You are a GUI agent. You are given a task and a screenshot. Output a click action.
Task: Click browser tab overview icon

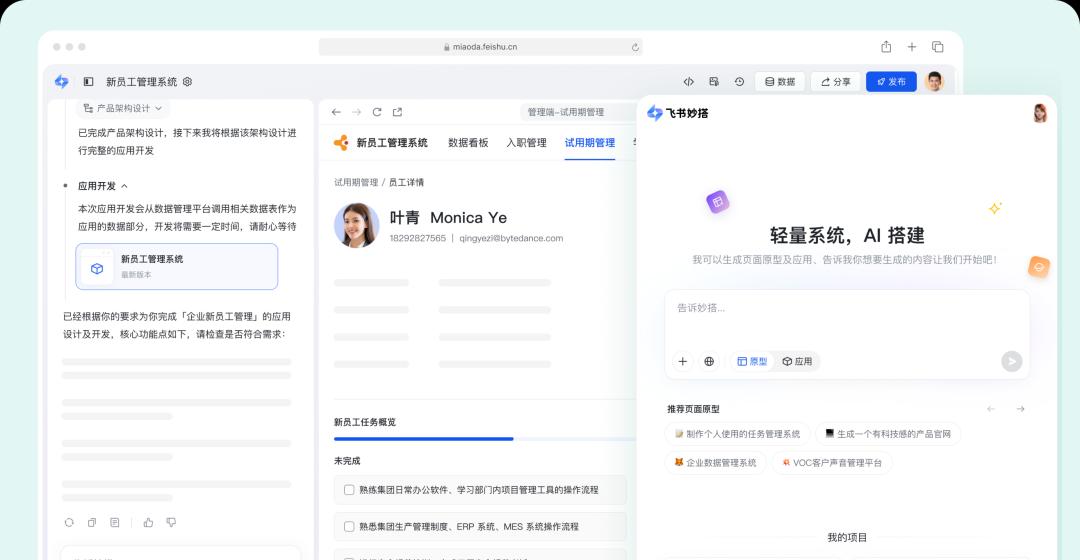click(937, 47)
